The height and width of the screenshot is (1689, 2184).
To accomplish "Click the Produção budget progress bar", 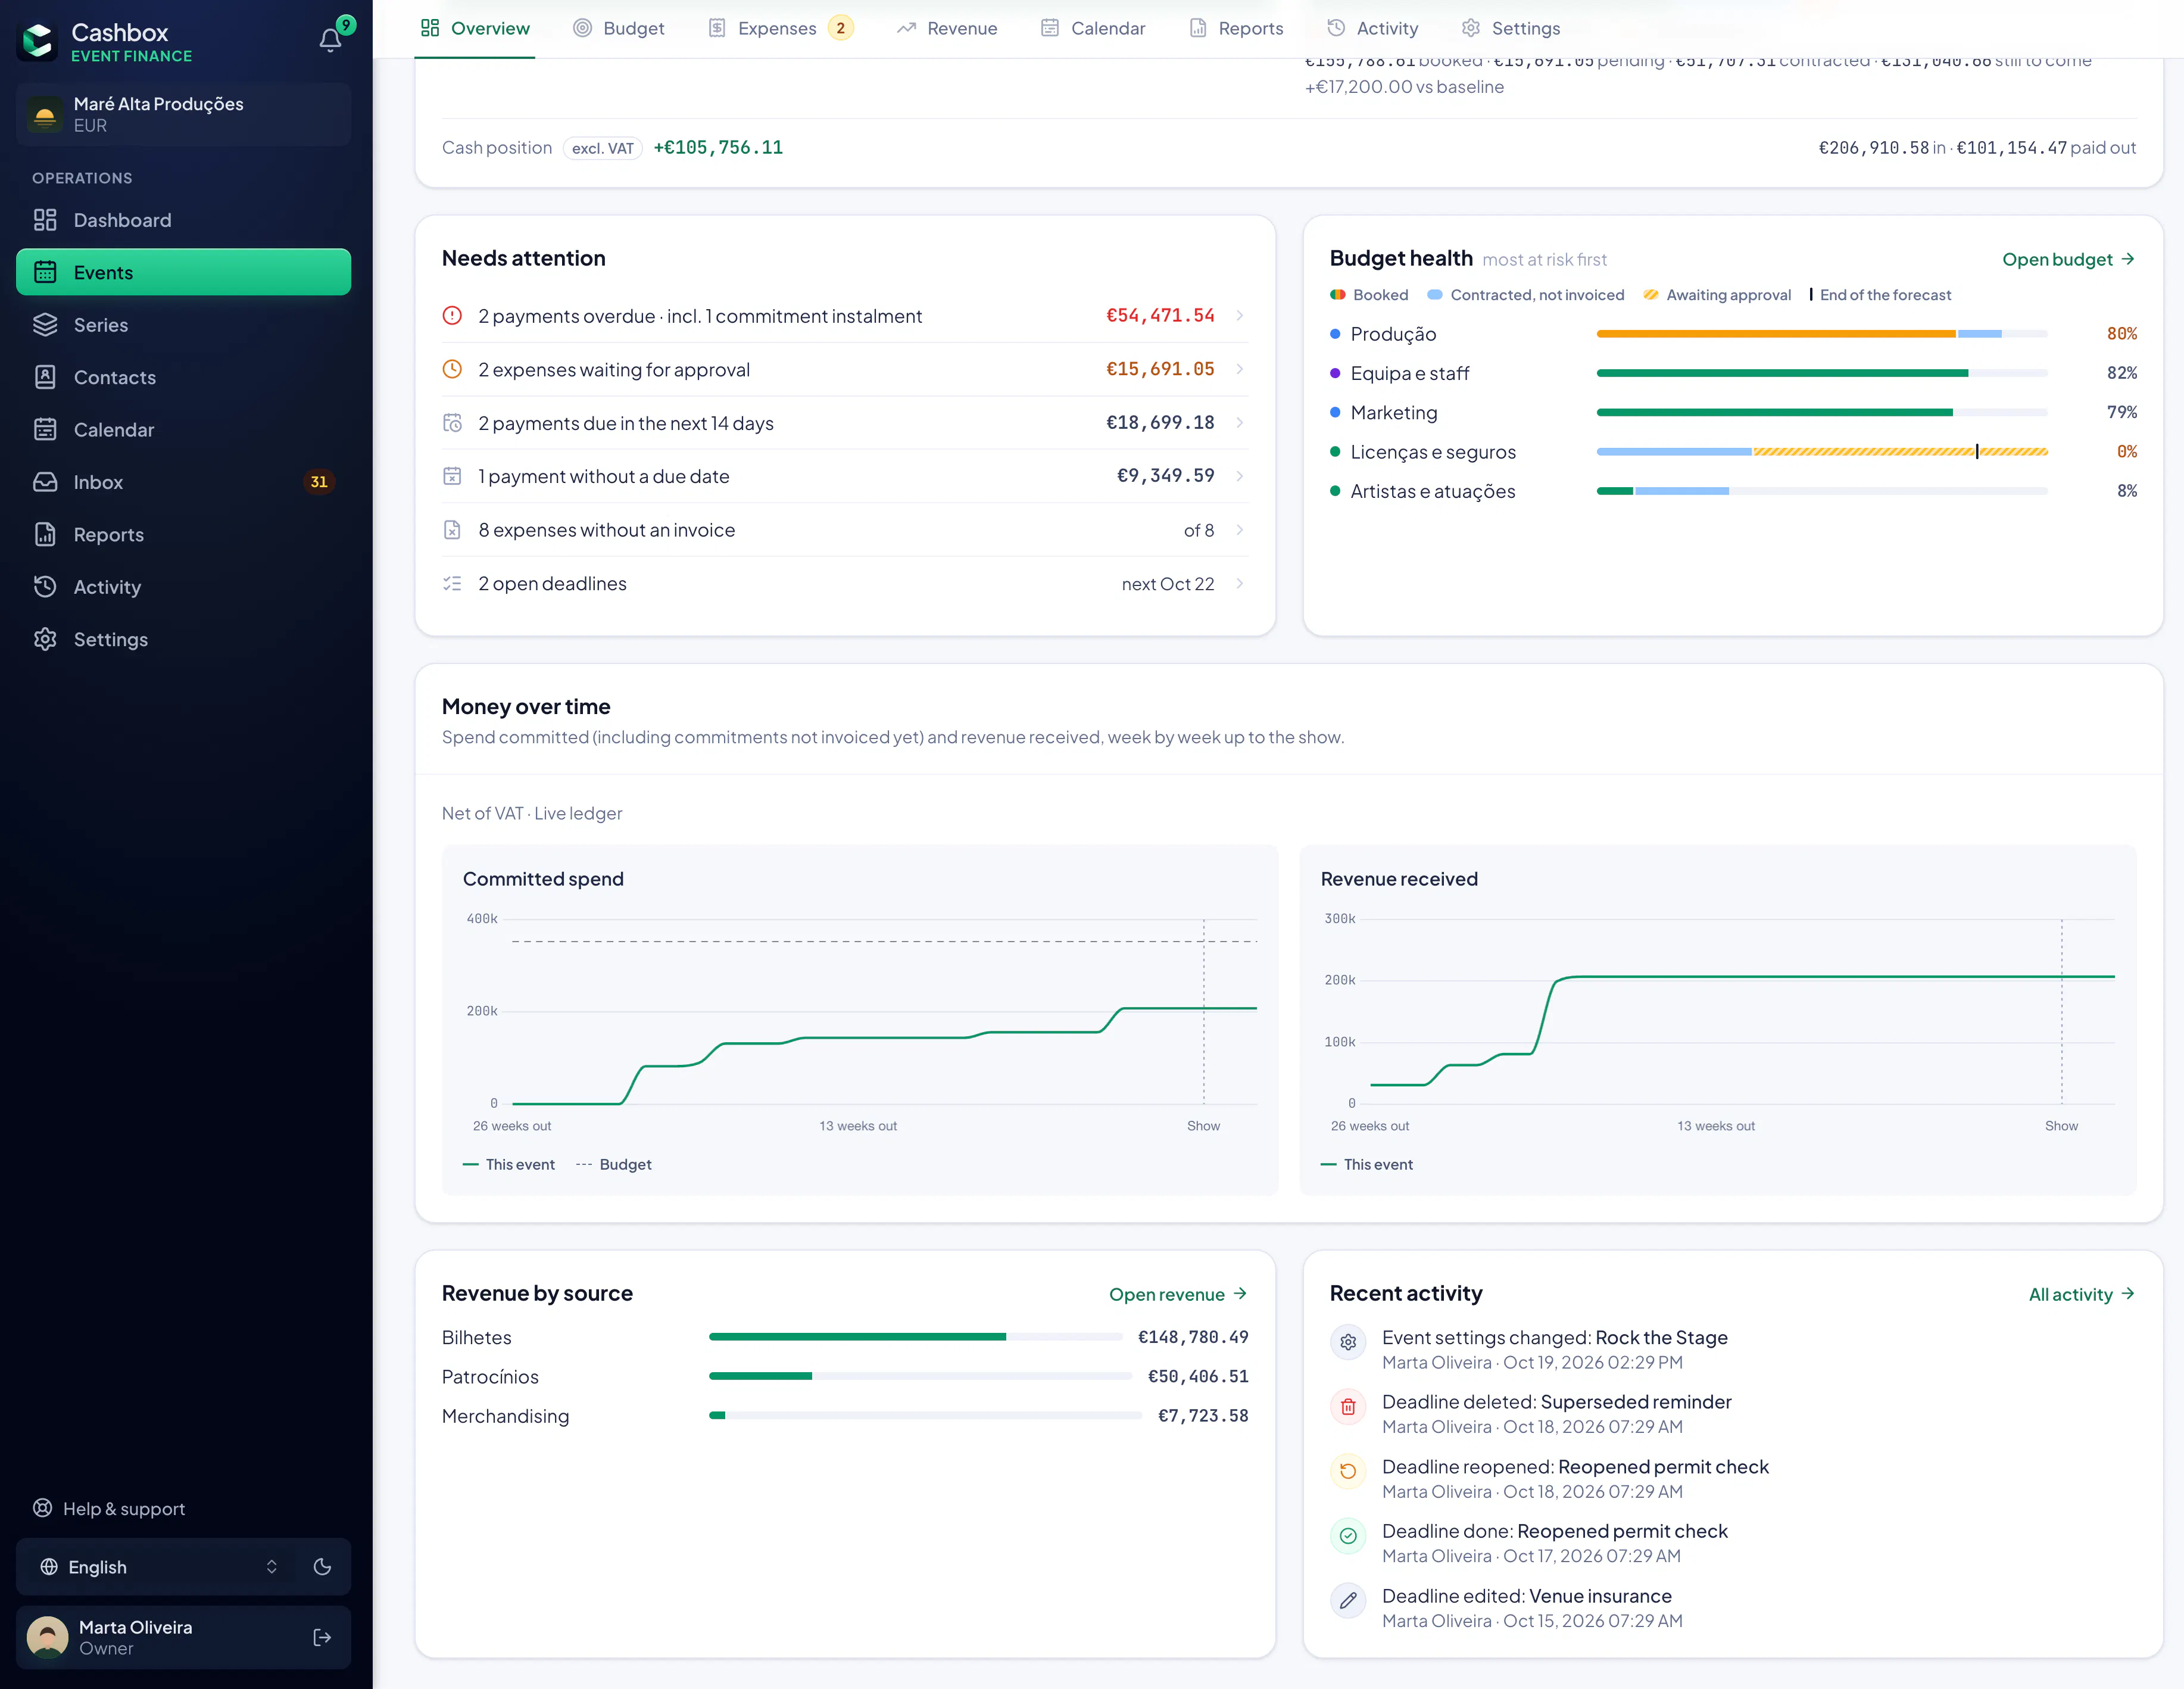I will (x=1822, y=334).
